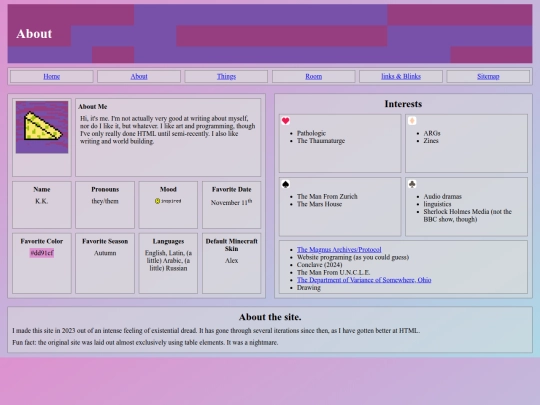Click the #dd91cf favorite color swatch
This screenshot has height=405, width=540.
(42, 253)
